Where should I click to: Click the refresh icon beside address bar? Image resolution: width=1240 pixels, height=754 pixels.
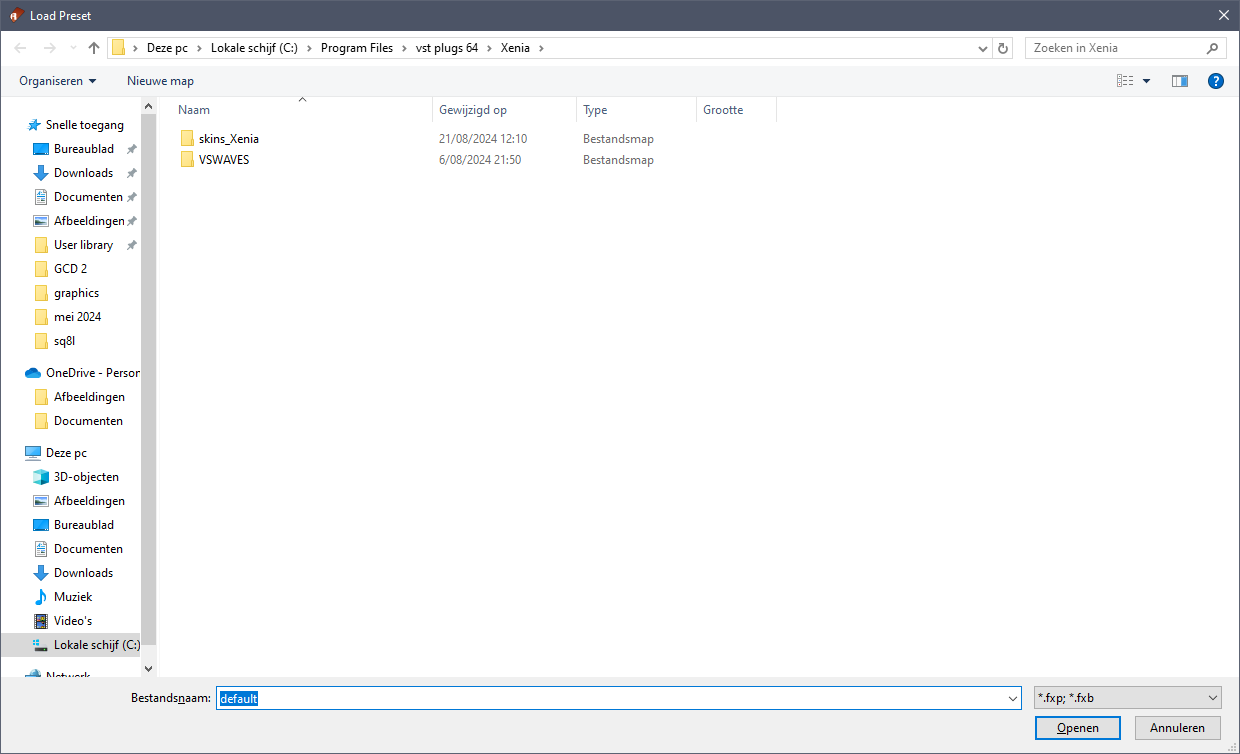1004,47
